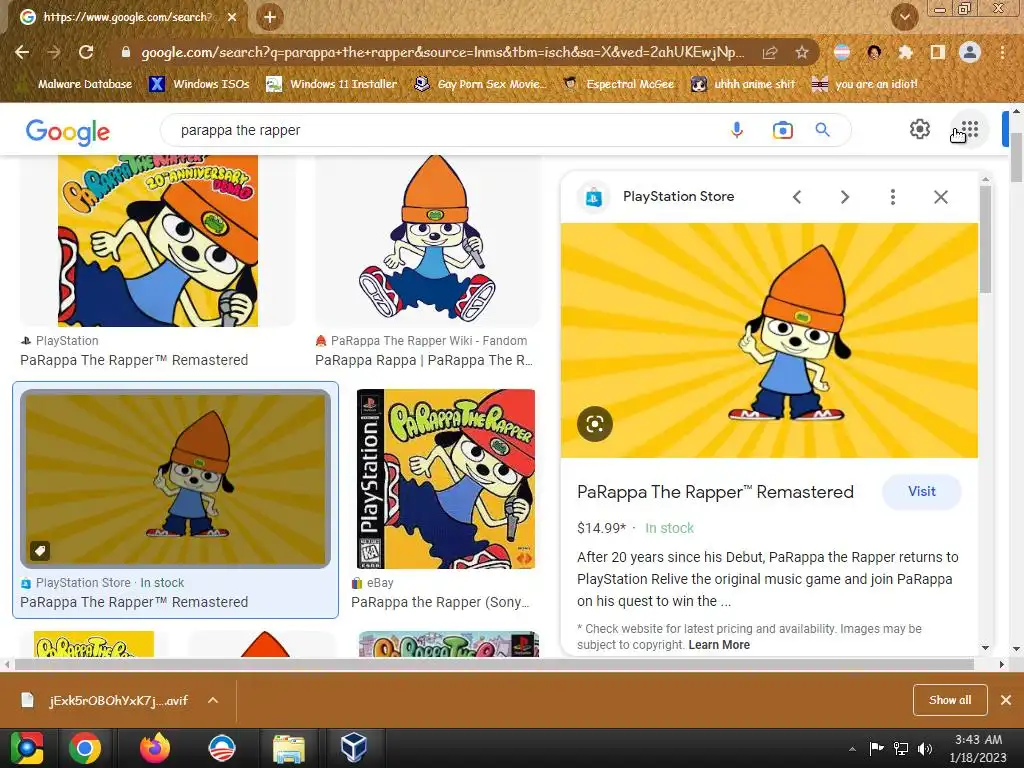Go forward using browser forward arrow
The image size is (1024, 768).
point(54,52)
